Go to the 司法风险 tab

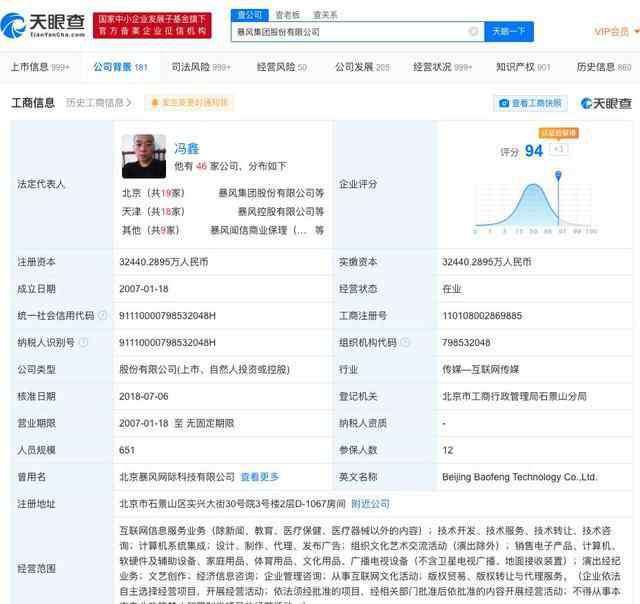pyautogui.click(x=201, y=67)
